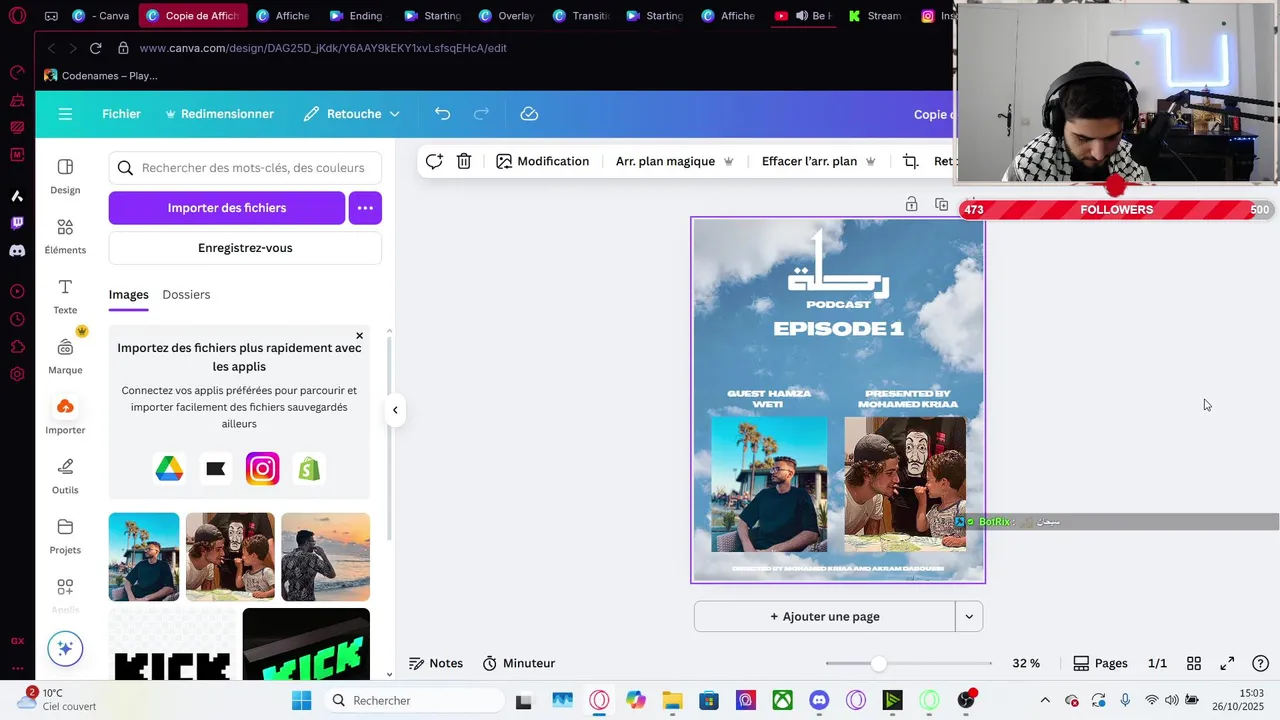The height and width of the screenshot is (720, 1280).
Task: Select the uploaded beach sunset photo thumbnail
Action: 325,557
